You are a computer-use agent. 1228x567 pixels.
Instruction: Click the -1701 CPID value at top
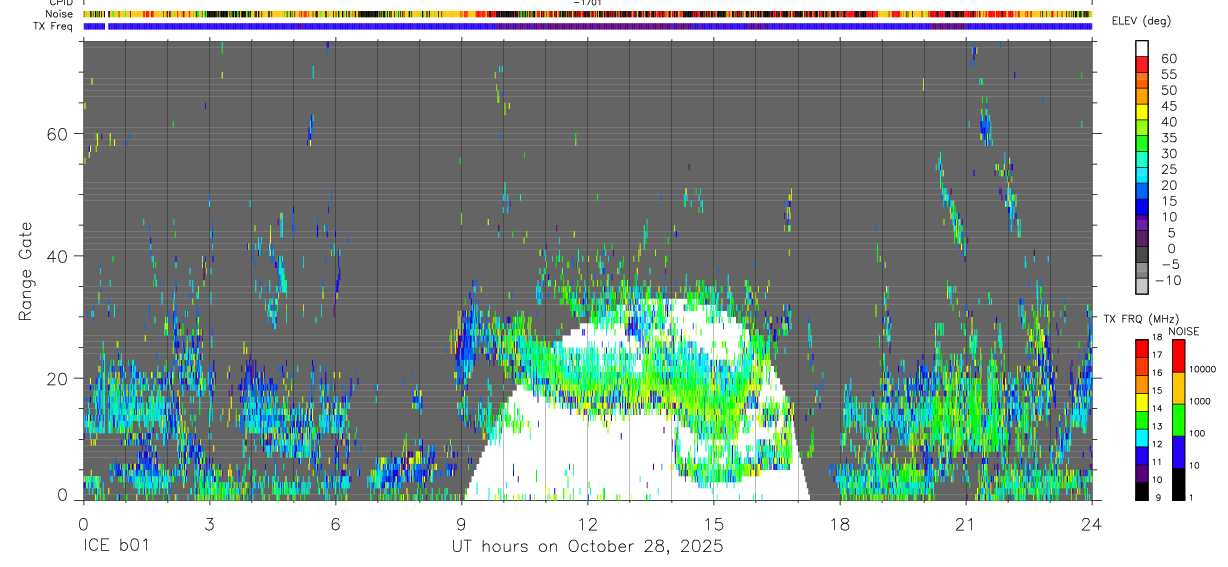point(586,3)
